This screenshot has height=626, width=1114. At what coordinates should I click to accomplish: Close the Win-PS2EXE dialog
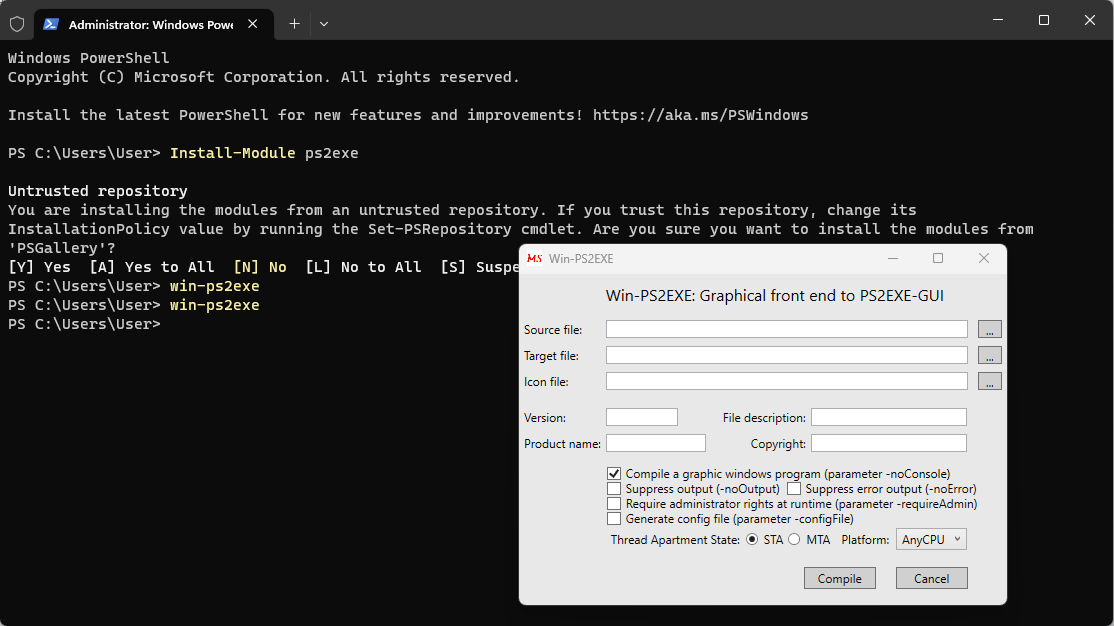(984, 259)
